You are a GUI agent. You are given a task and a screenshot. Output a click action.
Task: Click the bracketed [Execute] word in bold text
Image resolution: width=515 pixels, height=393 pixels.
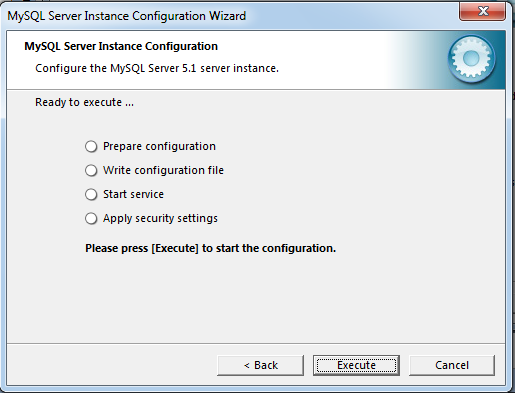tap(175, 248)
